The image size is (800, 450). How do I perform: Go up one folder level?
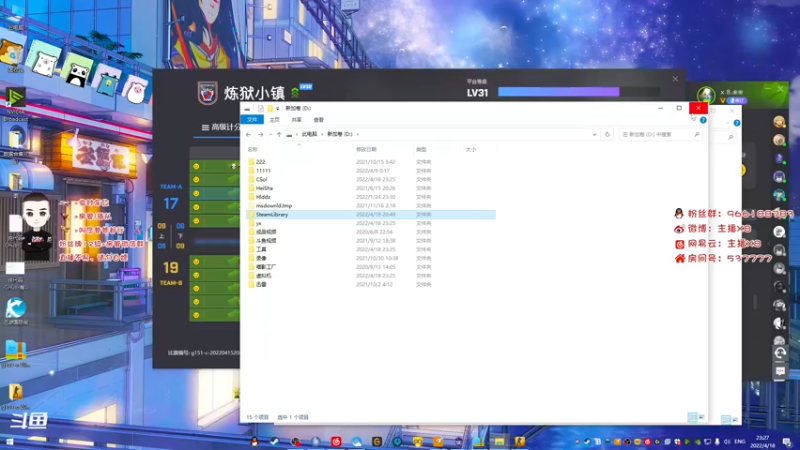[279, 134]
